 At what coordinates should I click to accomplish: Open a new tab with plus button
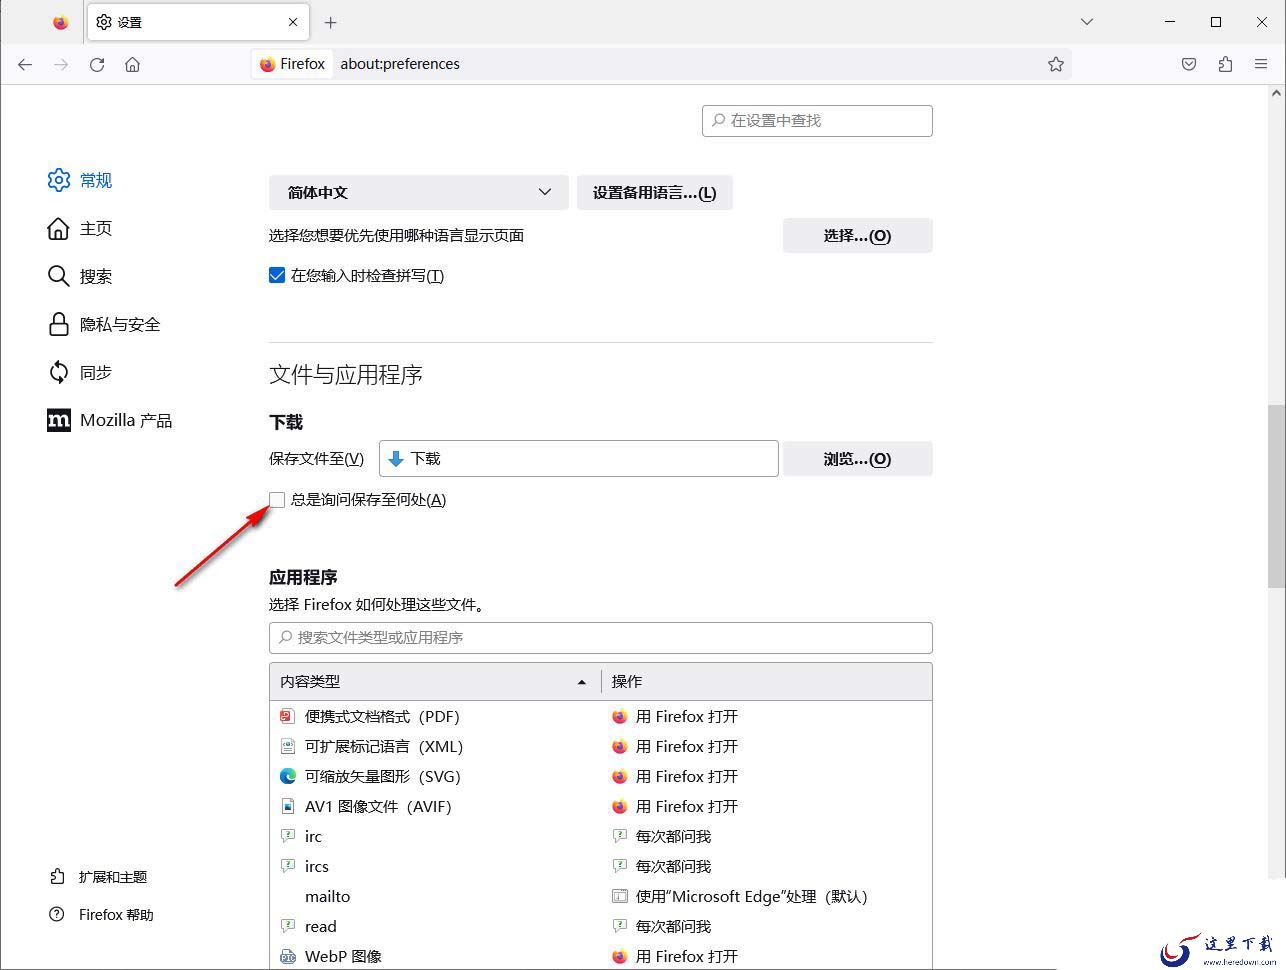[331, 22]
